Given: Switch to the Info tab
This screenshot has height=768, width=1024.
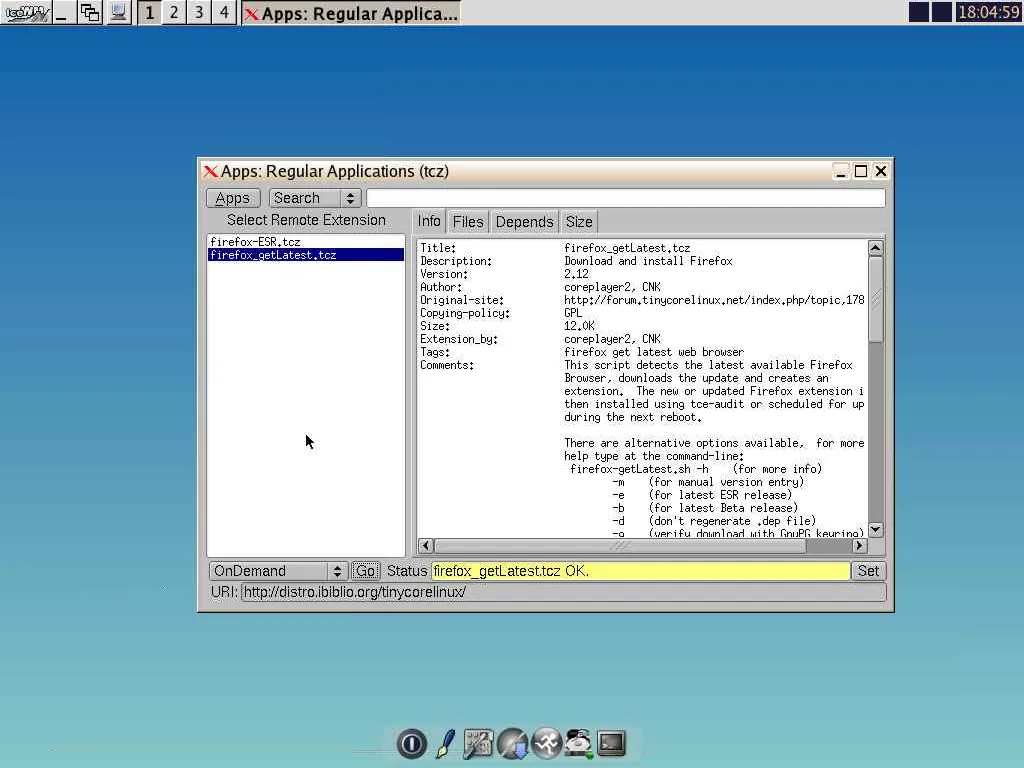Looking at the screenshot, I should pos(429,221).
